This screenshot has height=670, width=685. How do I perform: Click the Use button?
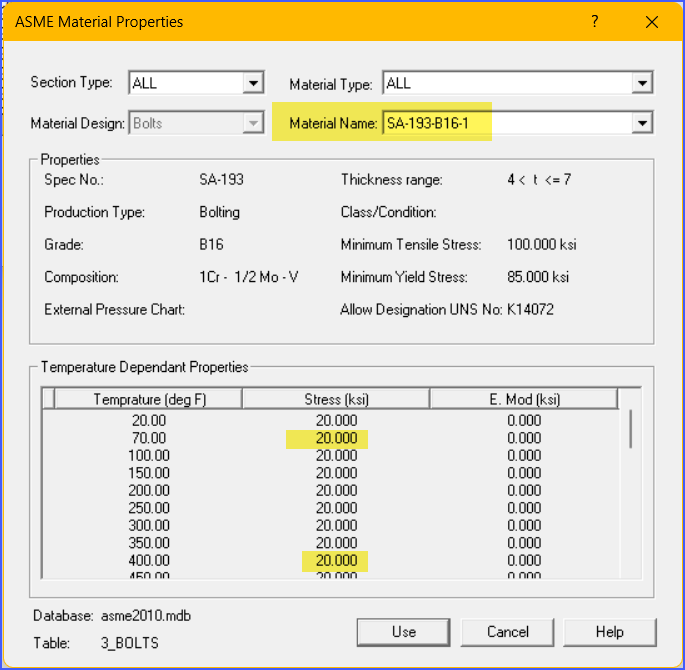[404, 632]
